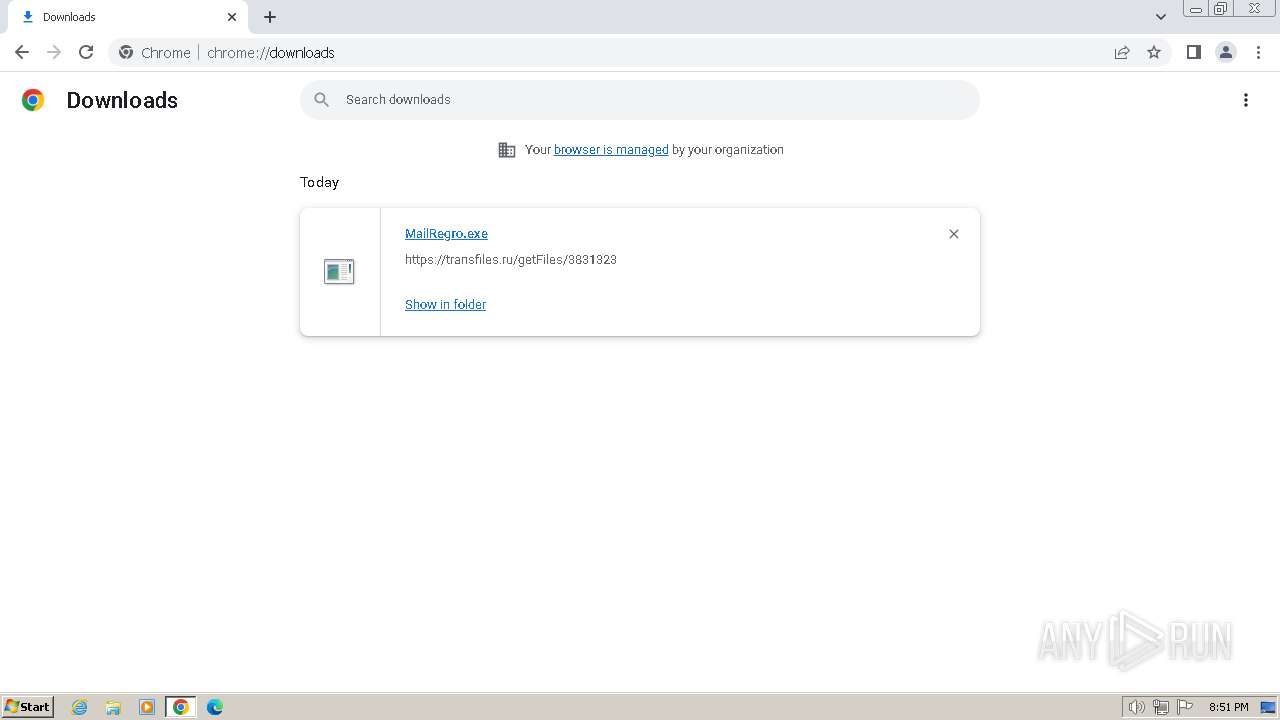
Task: Bookmark this page with the star icon
Action: [x=1154, y=52]
